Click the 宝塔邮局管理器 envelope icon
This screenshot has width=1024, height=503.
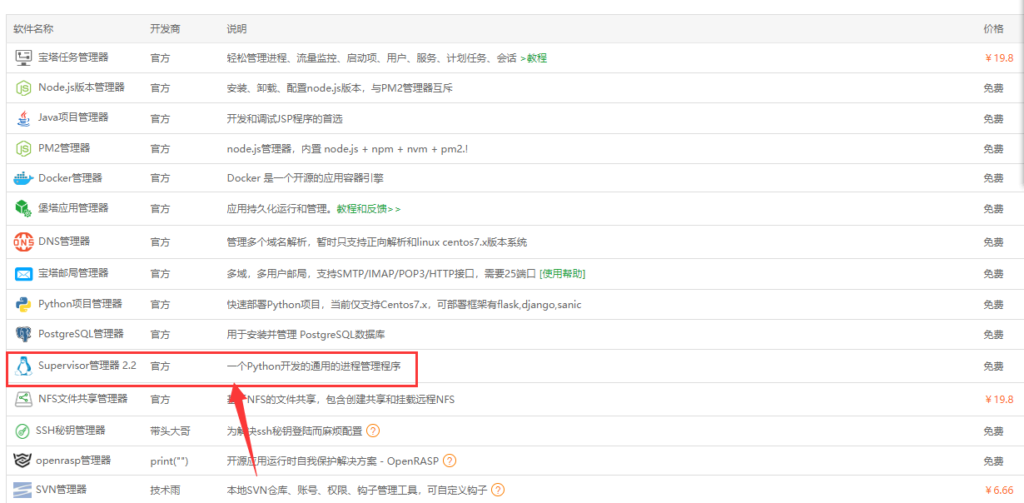coord(24,274)
